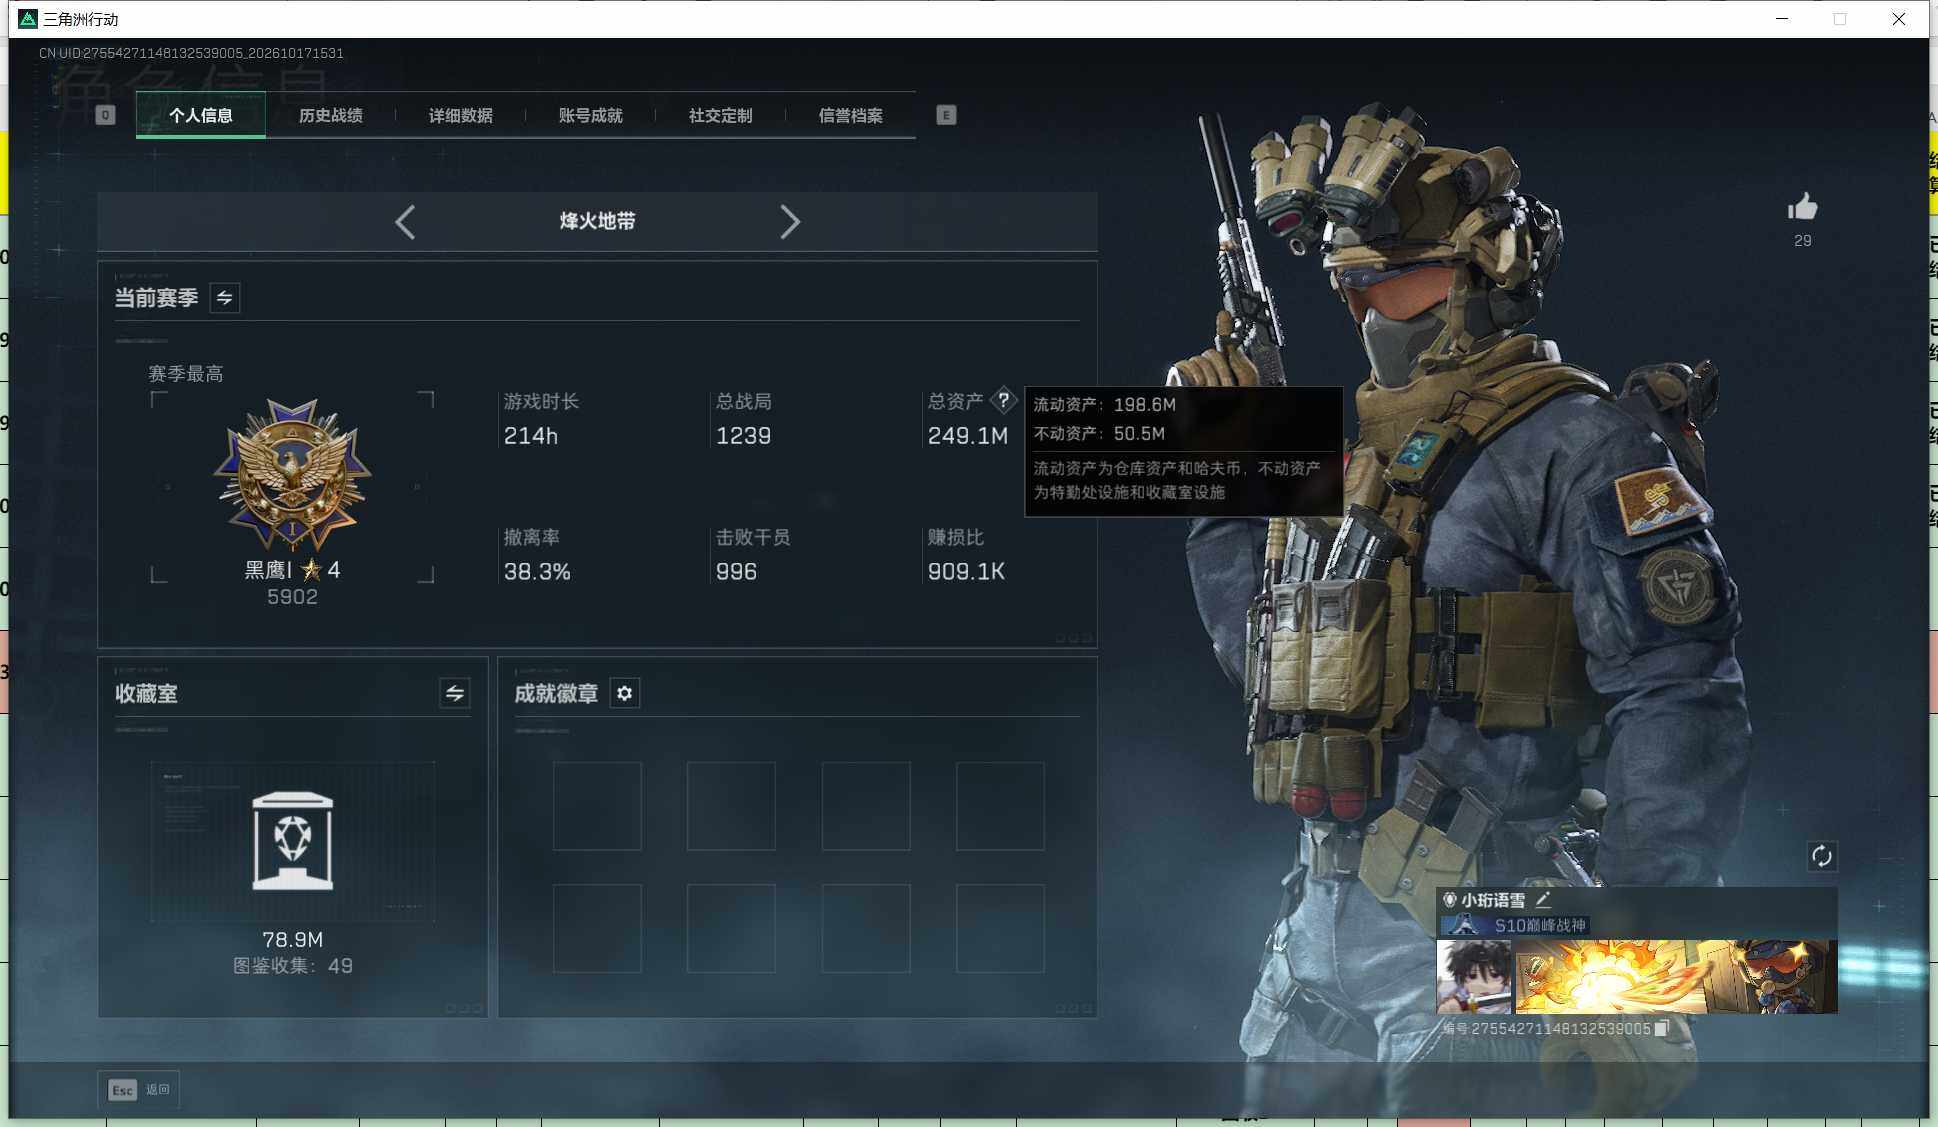Screen dimensions: 1938x1127
Task: Open 成就徽章 gear settings
Action: [625, 693]
